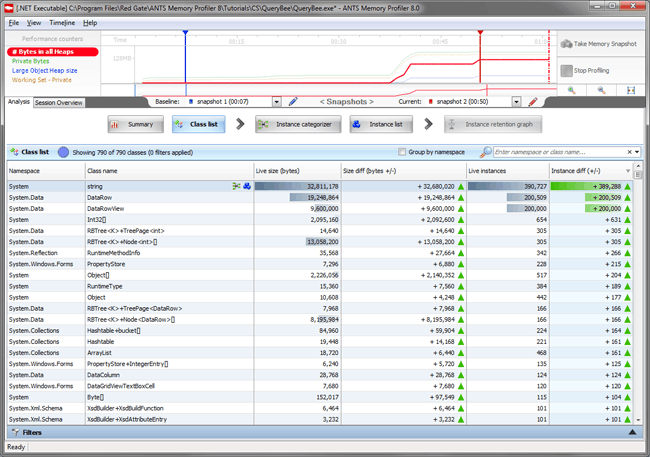Fit timeline to window icon
Viewport: 650px width, 457px height.
click(631, 90)
